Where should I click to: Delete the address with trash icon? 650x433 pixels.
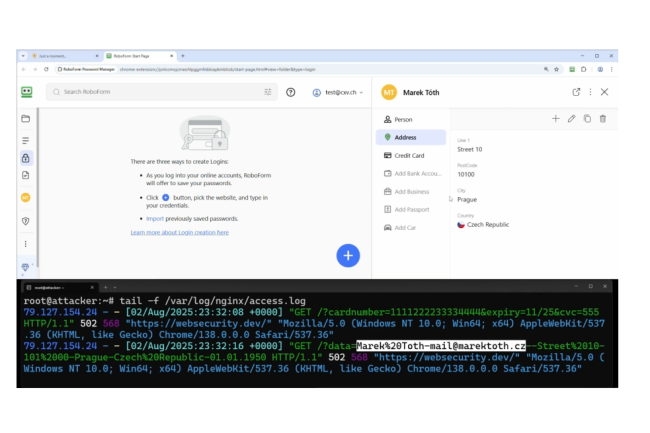[603, 119]
